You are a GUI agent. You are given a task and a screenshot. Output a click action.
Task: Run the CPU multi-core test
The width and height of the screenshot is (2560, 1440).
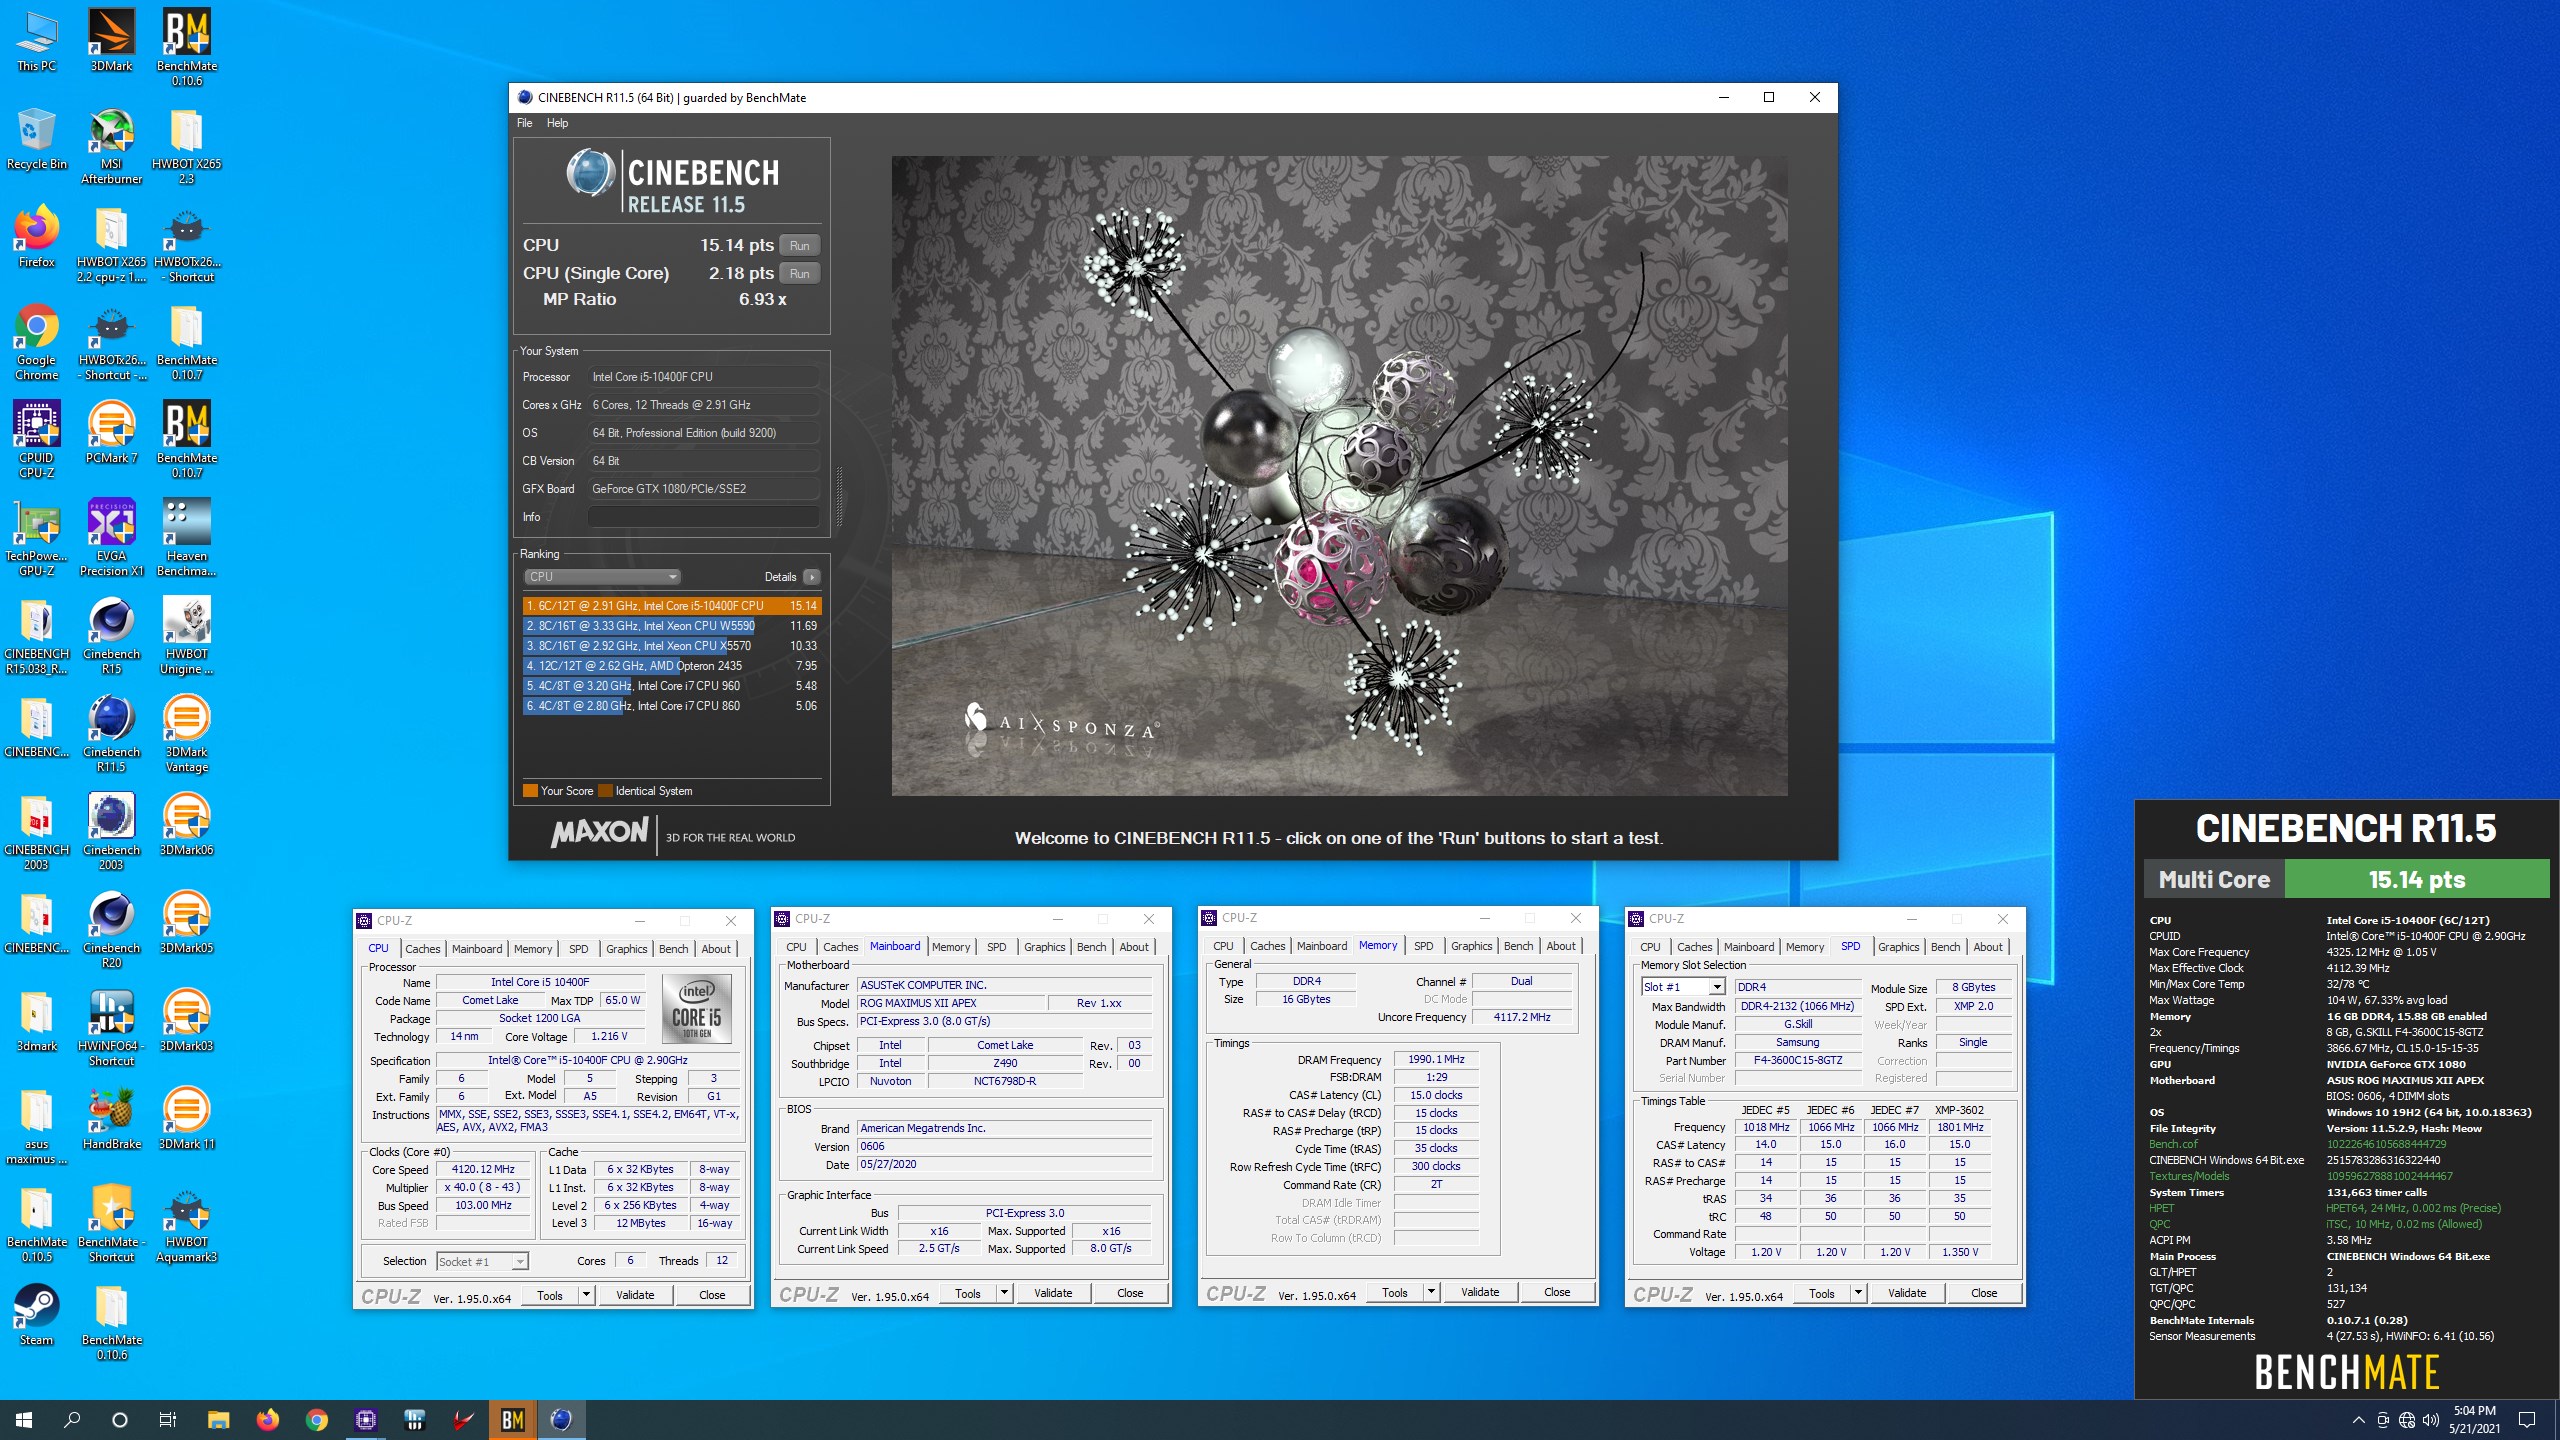coord(799,245)
